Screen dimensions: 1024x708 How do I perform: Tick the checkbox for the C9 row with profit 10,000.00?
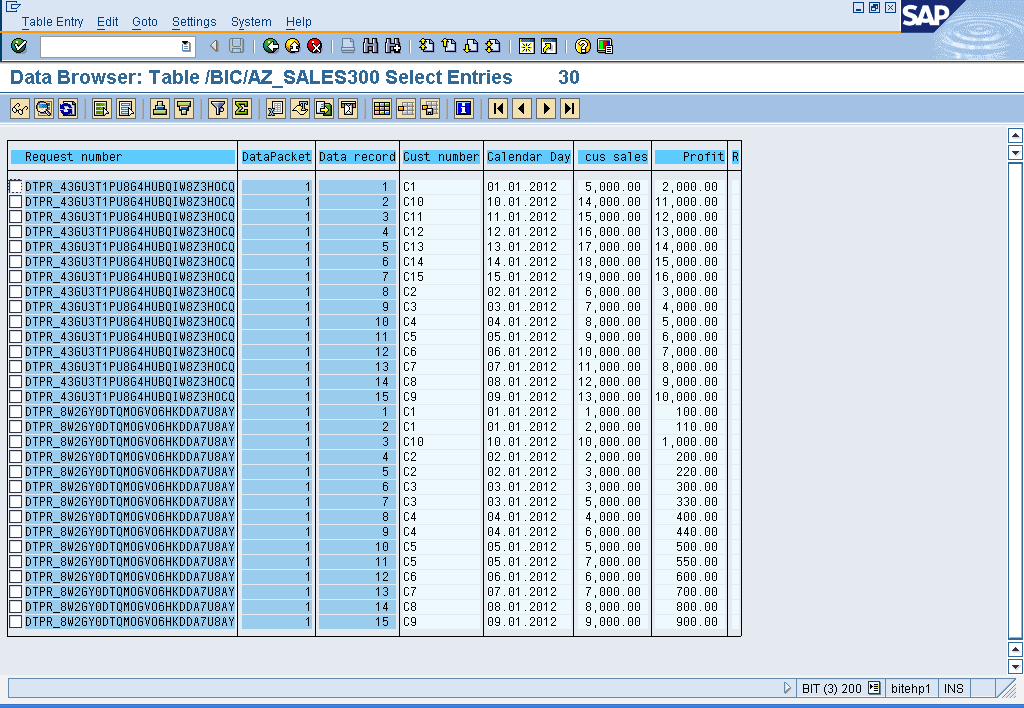16,397
